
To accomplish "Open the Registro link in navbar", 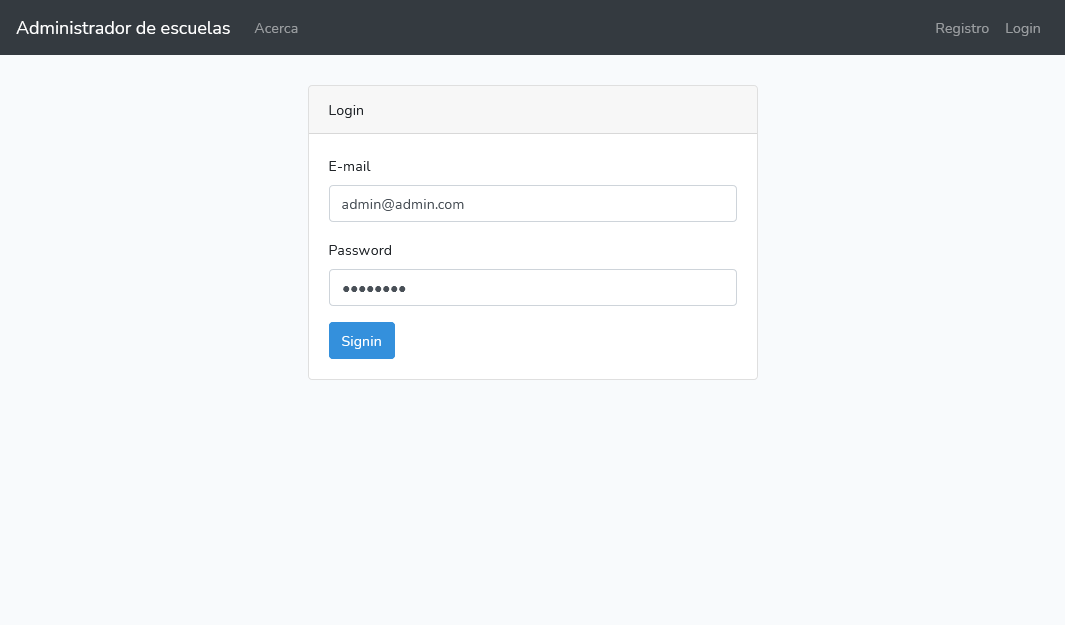I will pyautogui.click(x=962, y=28).
